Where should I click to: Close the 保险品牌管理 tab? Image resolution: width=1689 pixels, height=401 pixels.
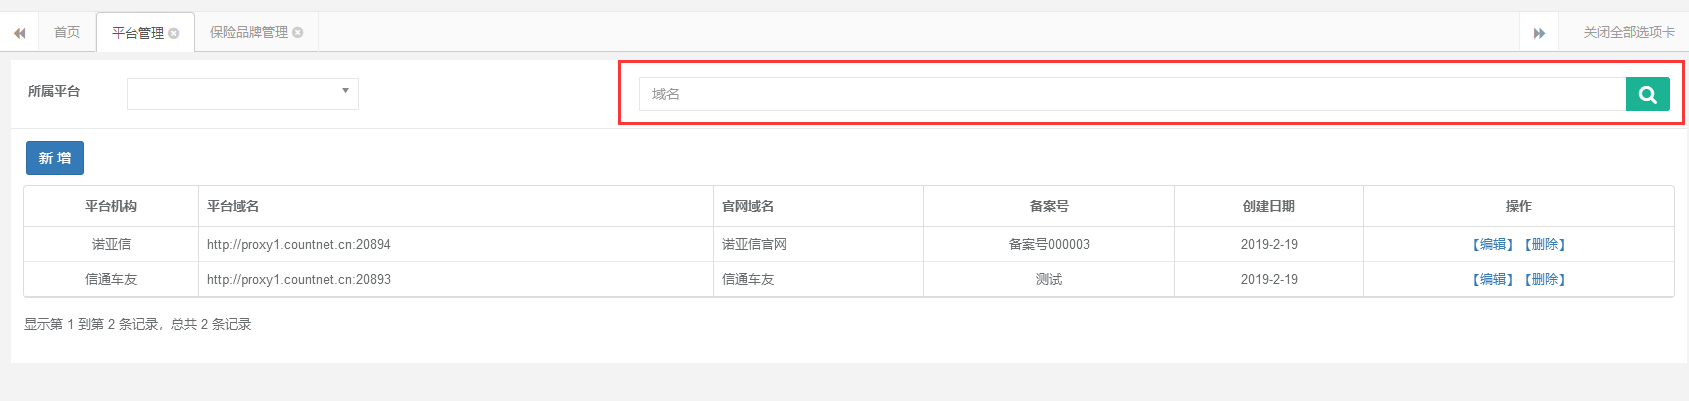tap(297, 33)
